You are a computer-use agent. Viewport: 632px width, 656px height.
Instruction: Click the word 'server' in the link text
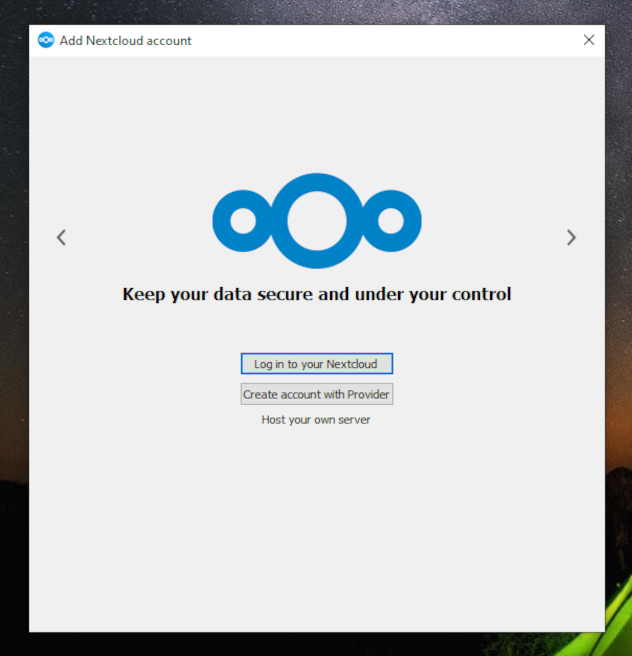click(x=354, y=420)
